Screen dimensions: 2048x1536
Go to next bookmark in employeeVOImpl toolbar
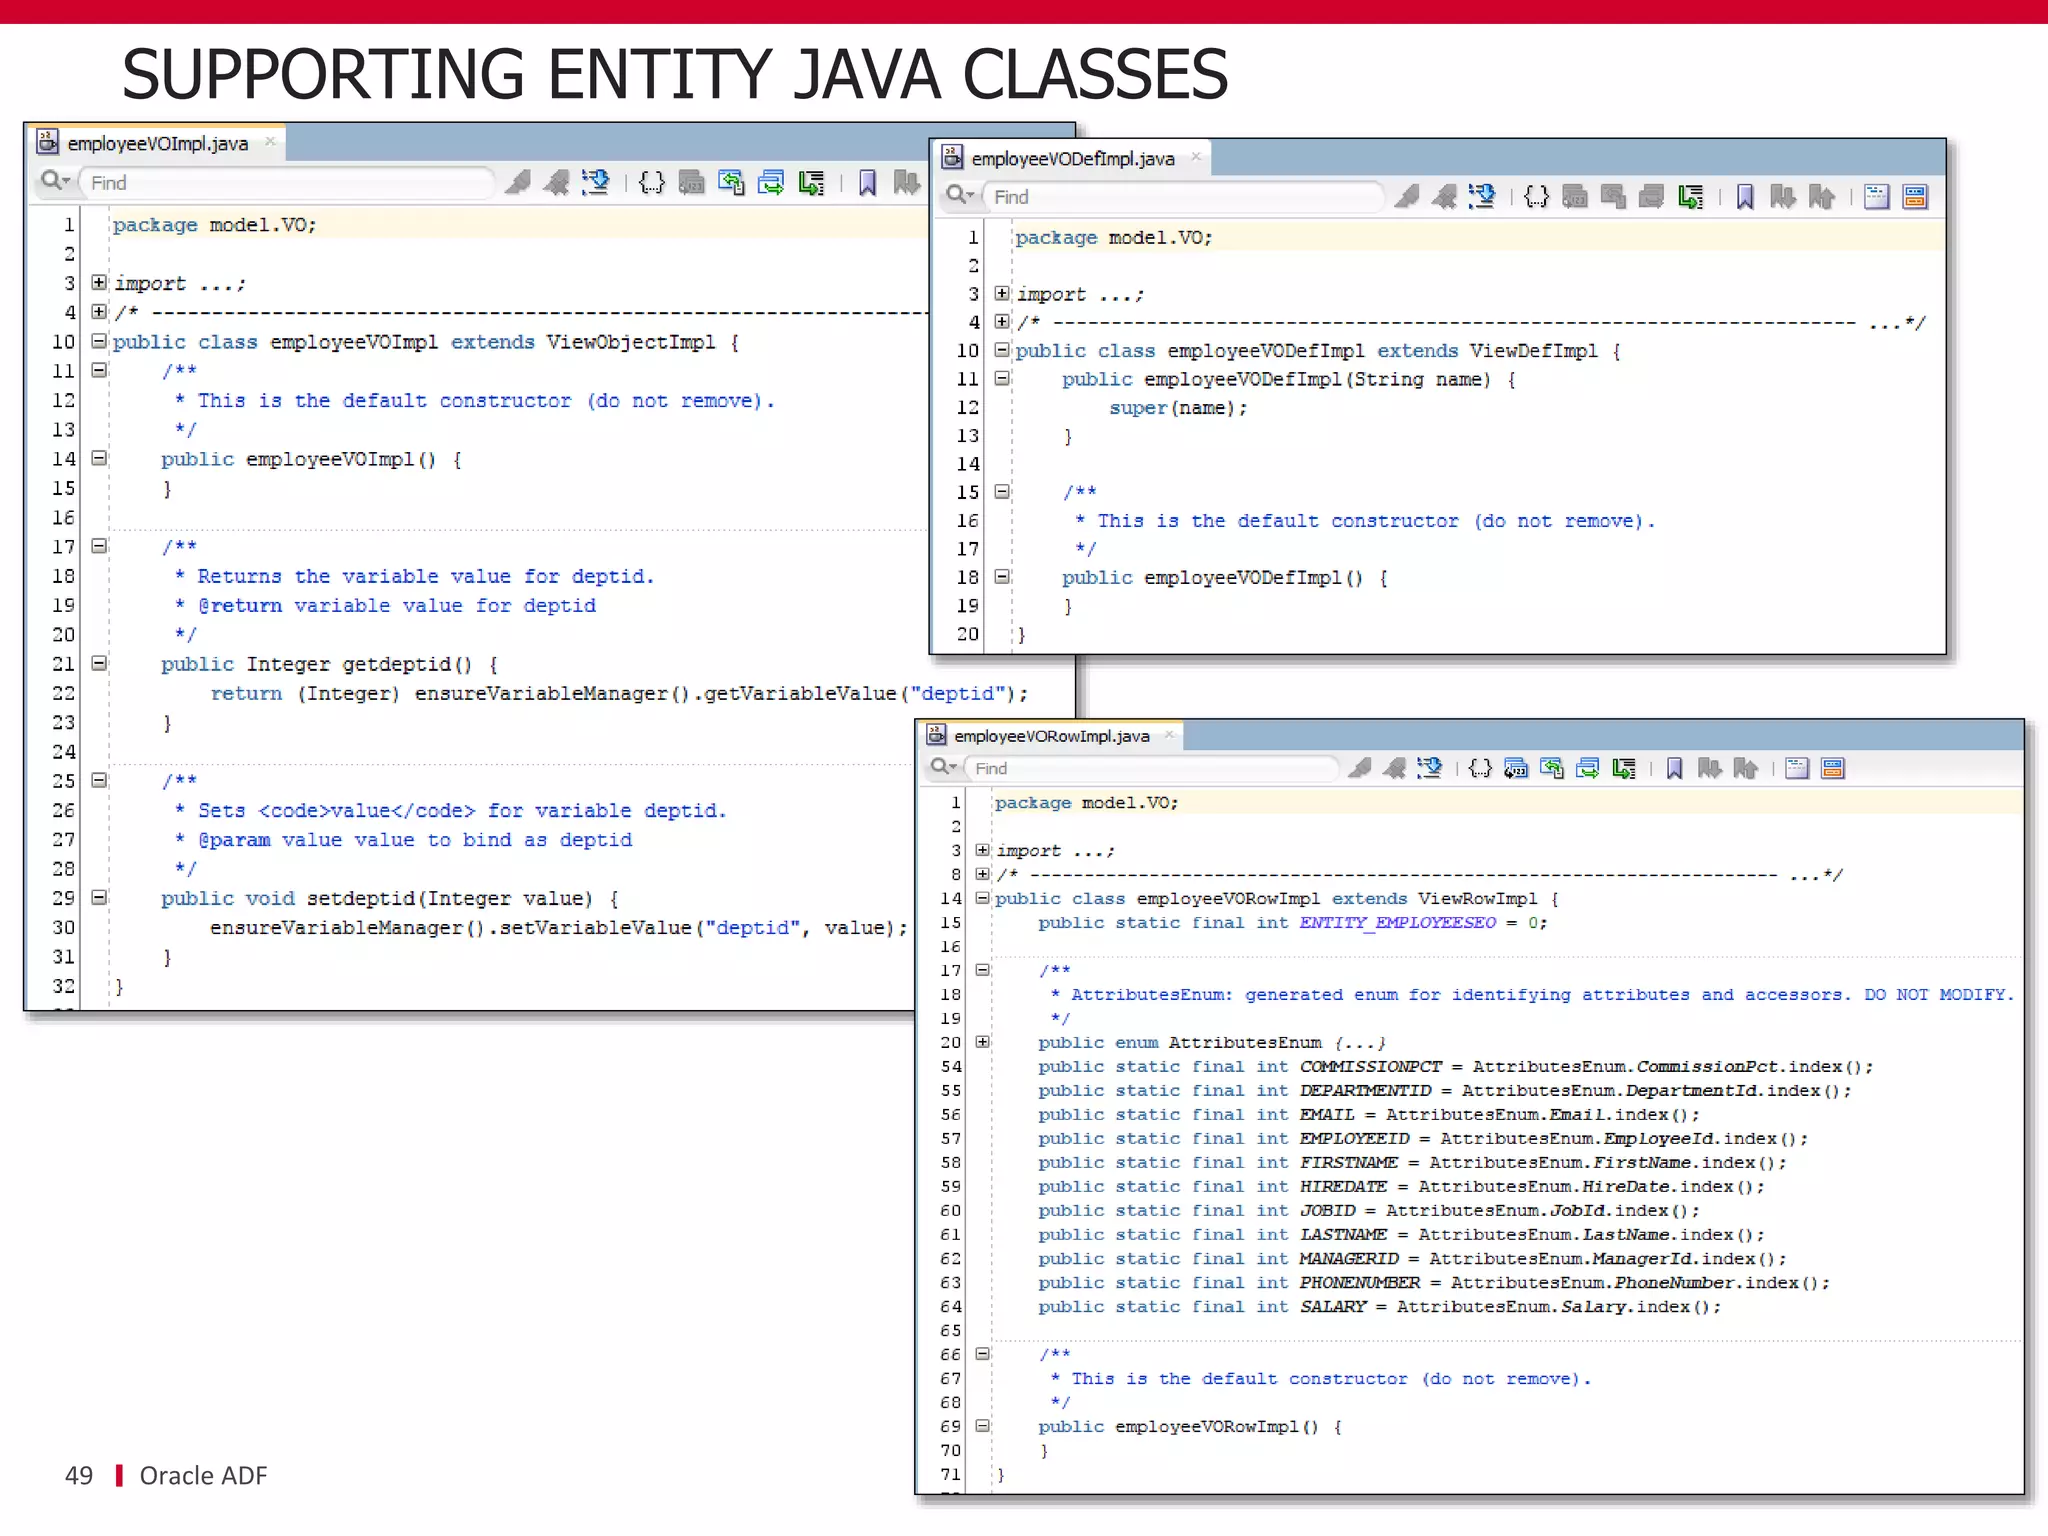[906, 182]
